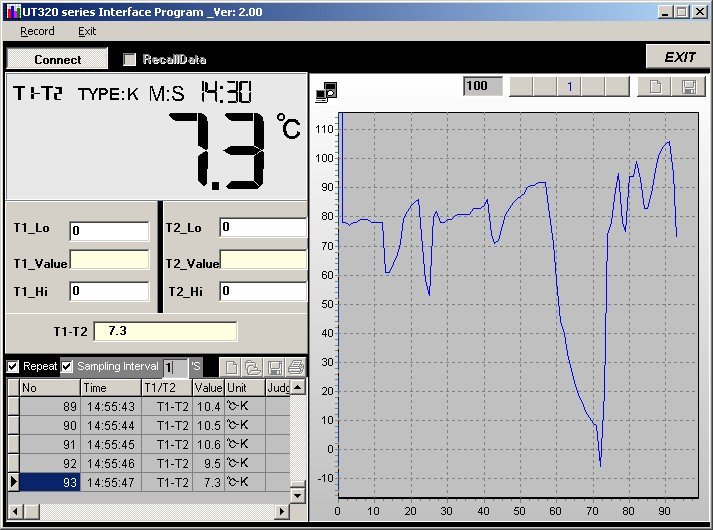Open the Record menu
This screenshot has width=713, height=530.
pos(37,31)
